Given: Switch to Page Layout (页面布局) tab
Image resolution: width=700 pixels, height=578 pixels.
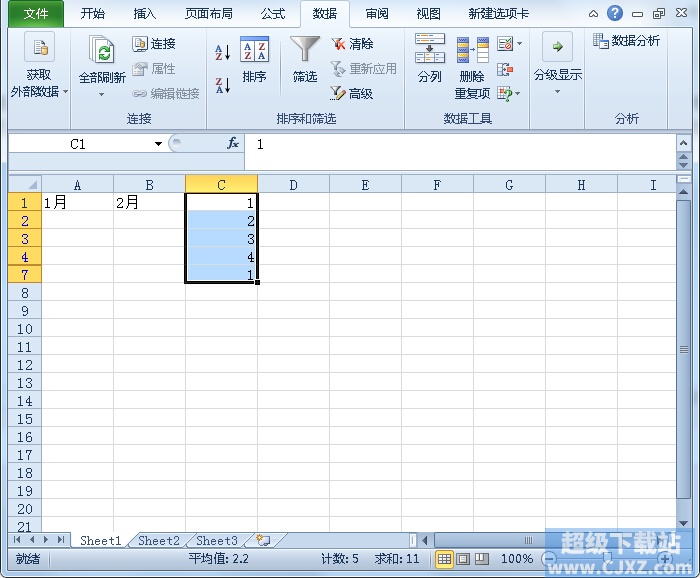Looking at the screenshot, I should click(x=209, y=14).
